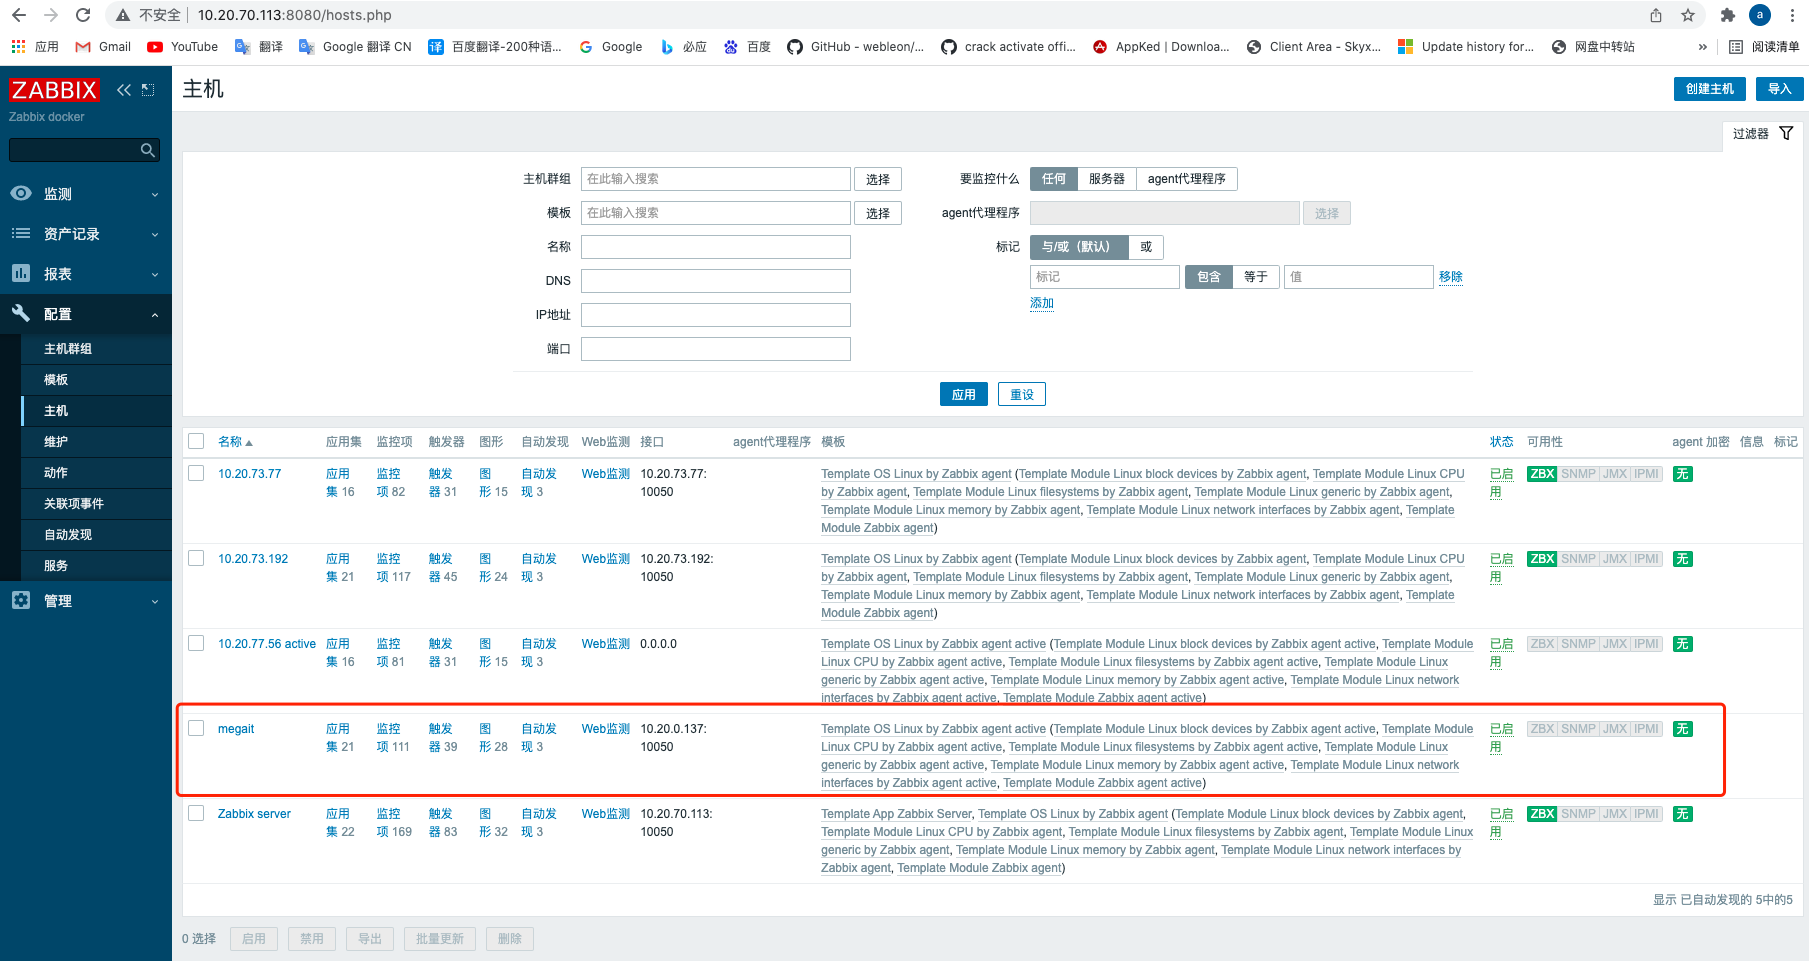1809x961 pixels.
Task: Click 选择 next to 主机群组 field
Action: coord(878,179)
